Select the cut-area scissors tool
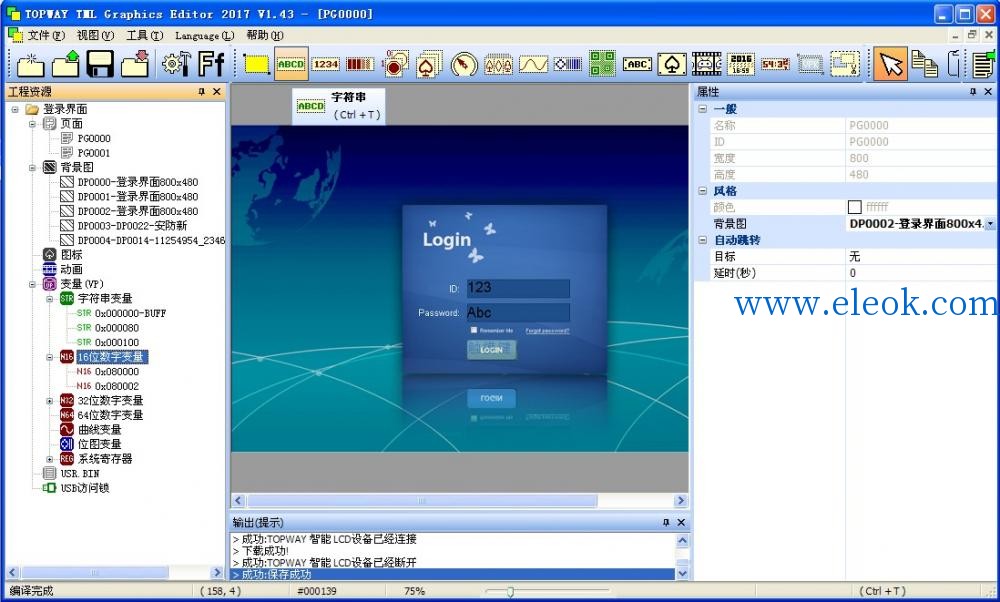The width and height of the screenshot is (1000, 602). [845, 64]
